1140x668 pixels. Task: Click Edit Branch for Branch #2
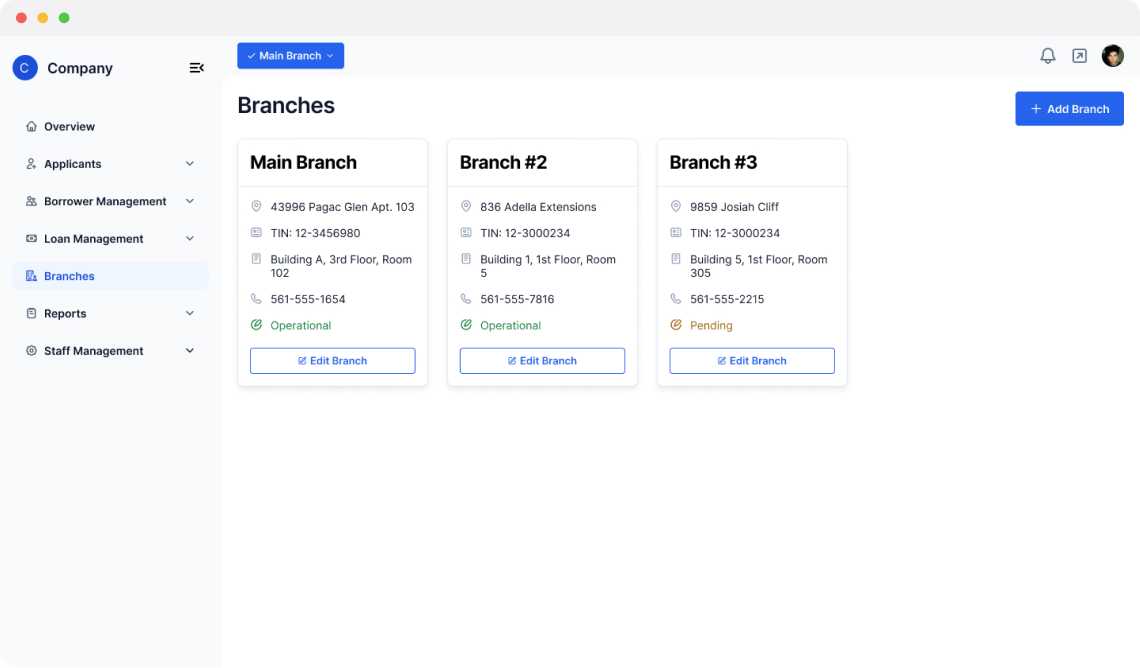542,361
